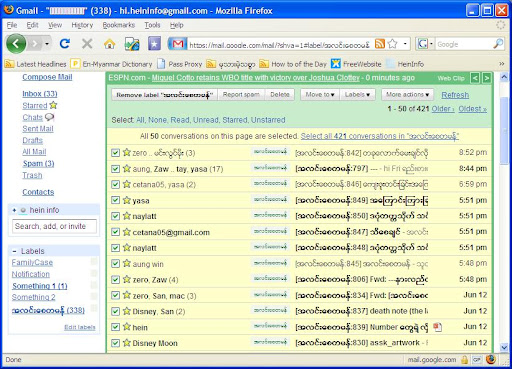Image resolution: width=512 pixels, height=369 pixels.
Task: Open the Move to dropdown
Action: [x=320, y=95]
